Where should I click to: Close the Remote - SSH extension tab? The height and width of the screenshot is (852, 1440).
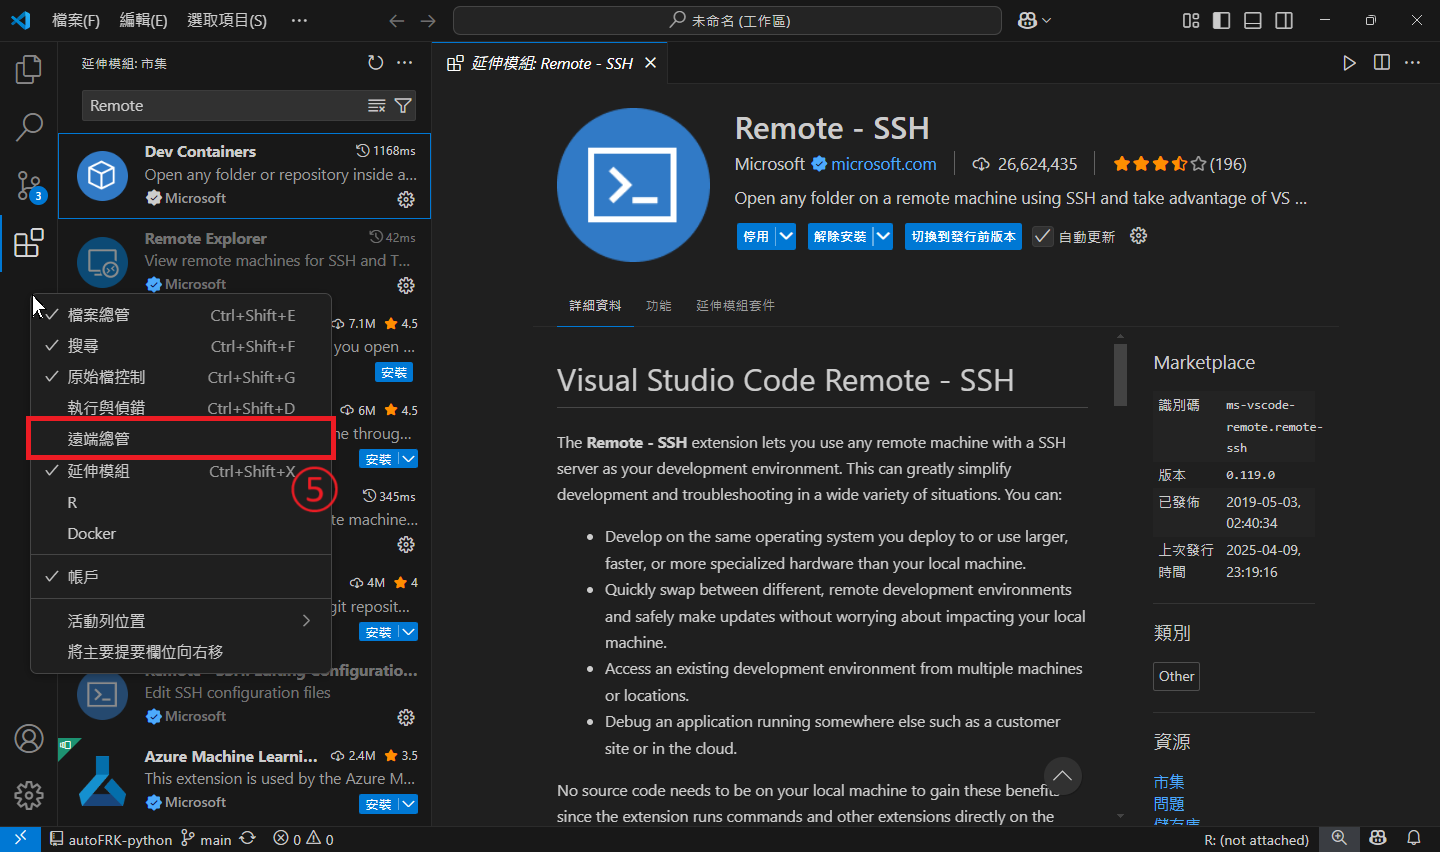tap(650, 63)
